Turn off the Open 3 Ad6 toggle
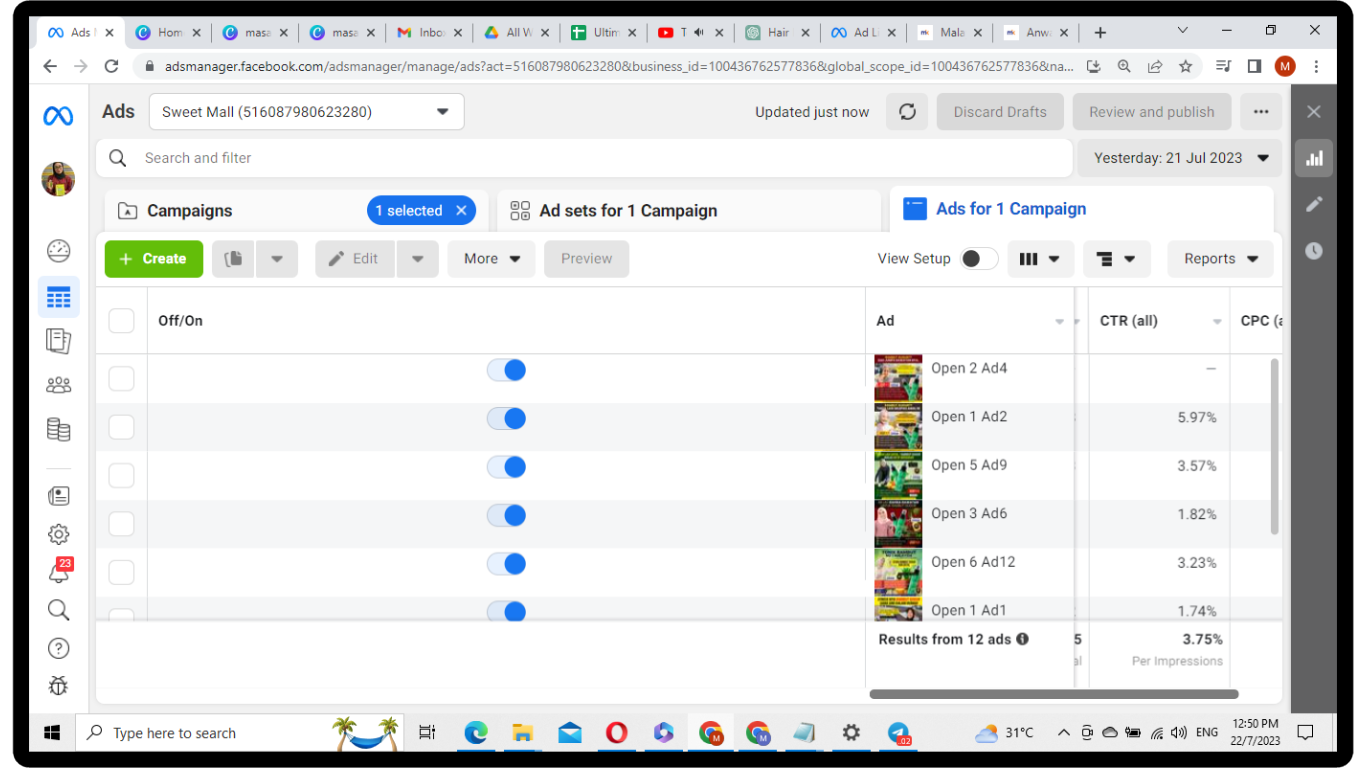This screenshot has height=768, width=1366. (507, 515)
